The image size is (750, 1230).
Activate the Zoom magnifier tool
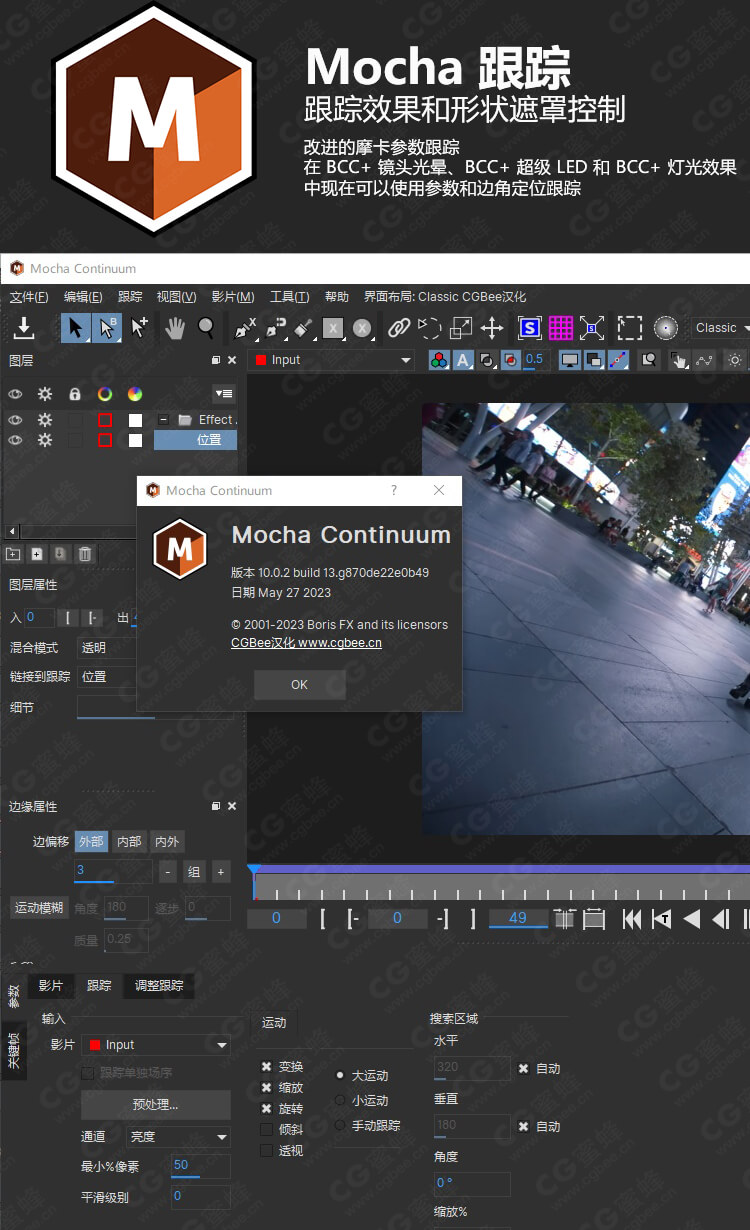pos(206,327)
